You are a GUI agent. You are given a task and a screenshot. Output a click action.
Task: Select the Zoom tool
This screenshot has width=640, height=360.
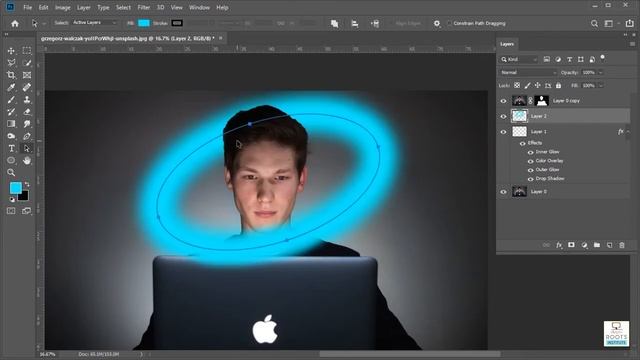click(11, 173)
